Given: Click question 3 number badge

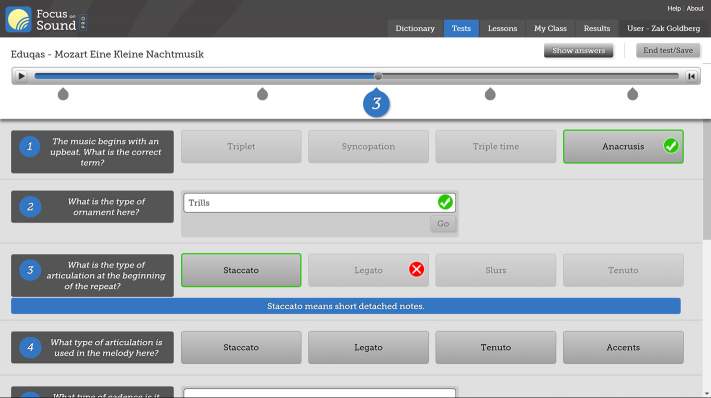Looking at the screenshot, I should (x=30, y=270).
